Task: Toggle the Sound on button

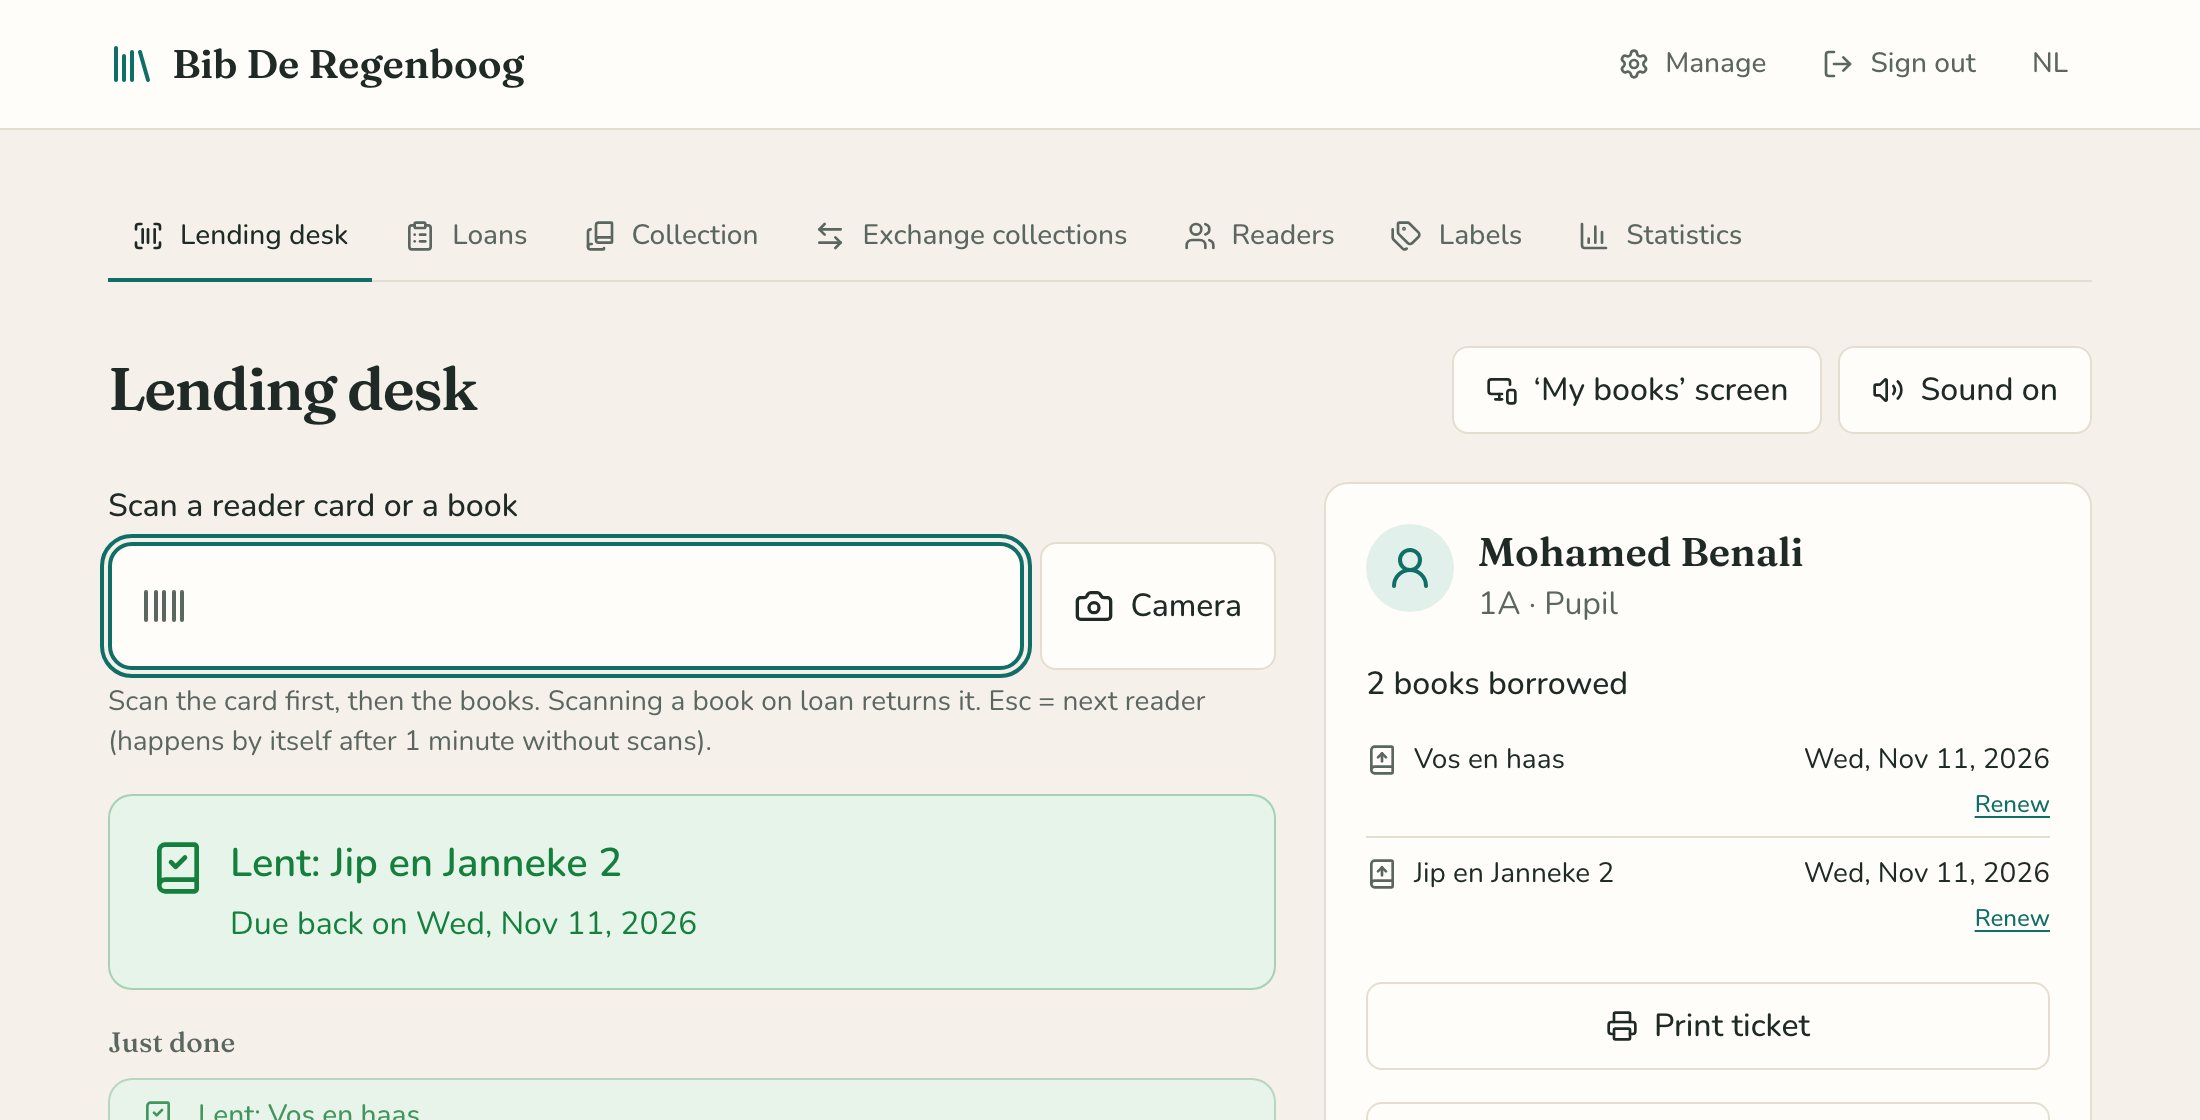Action: [1964, 390]
